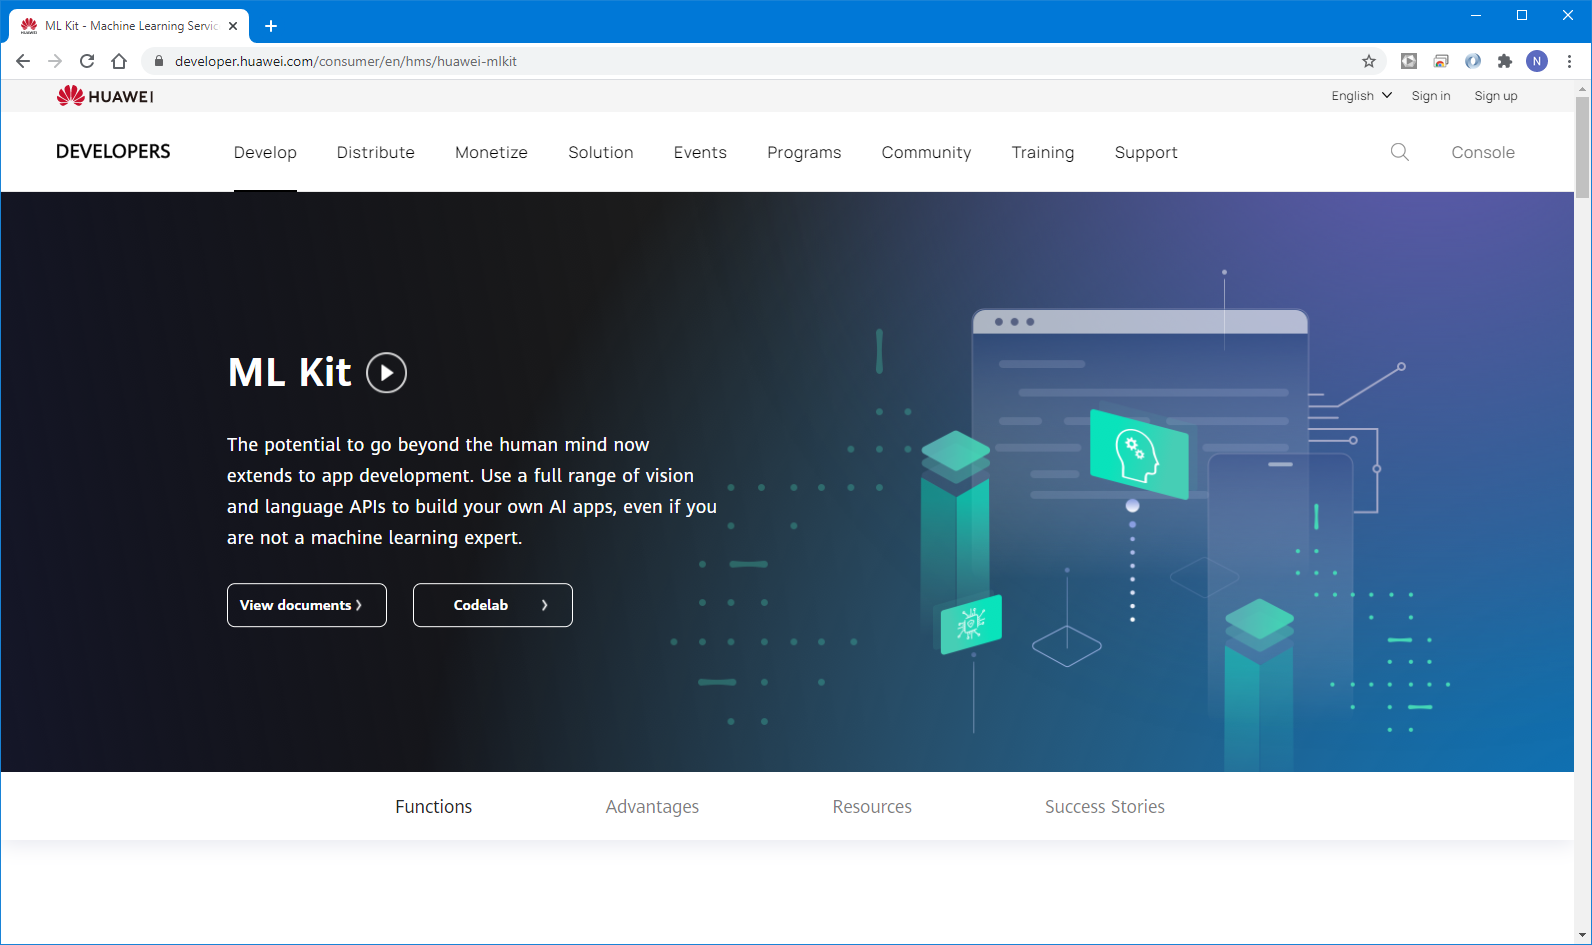Click the Huawei logo in the header
Screen dimensions: 1592x945
[105, 96]
